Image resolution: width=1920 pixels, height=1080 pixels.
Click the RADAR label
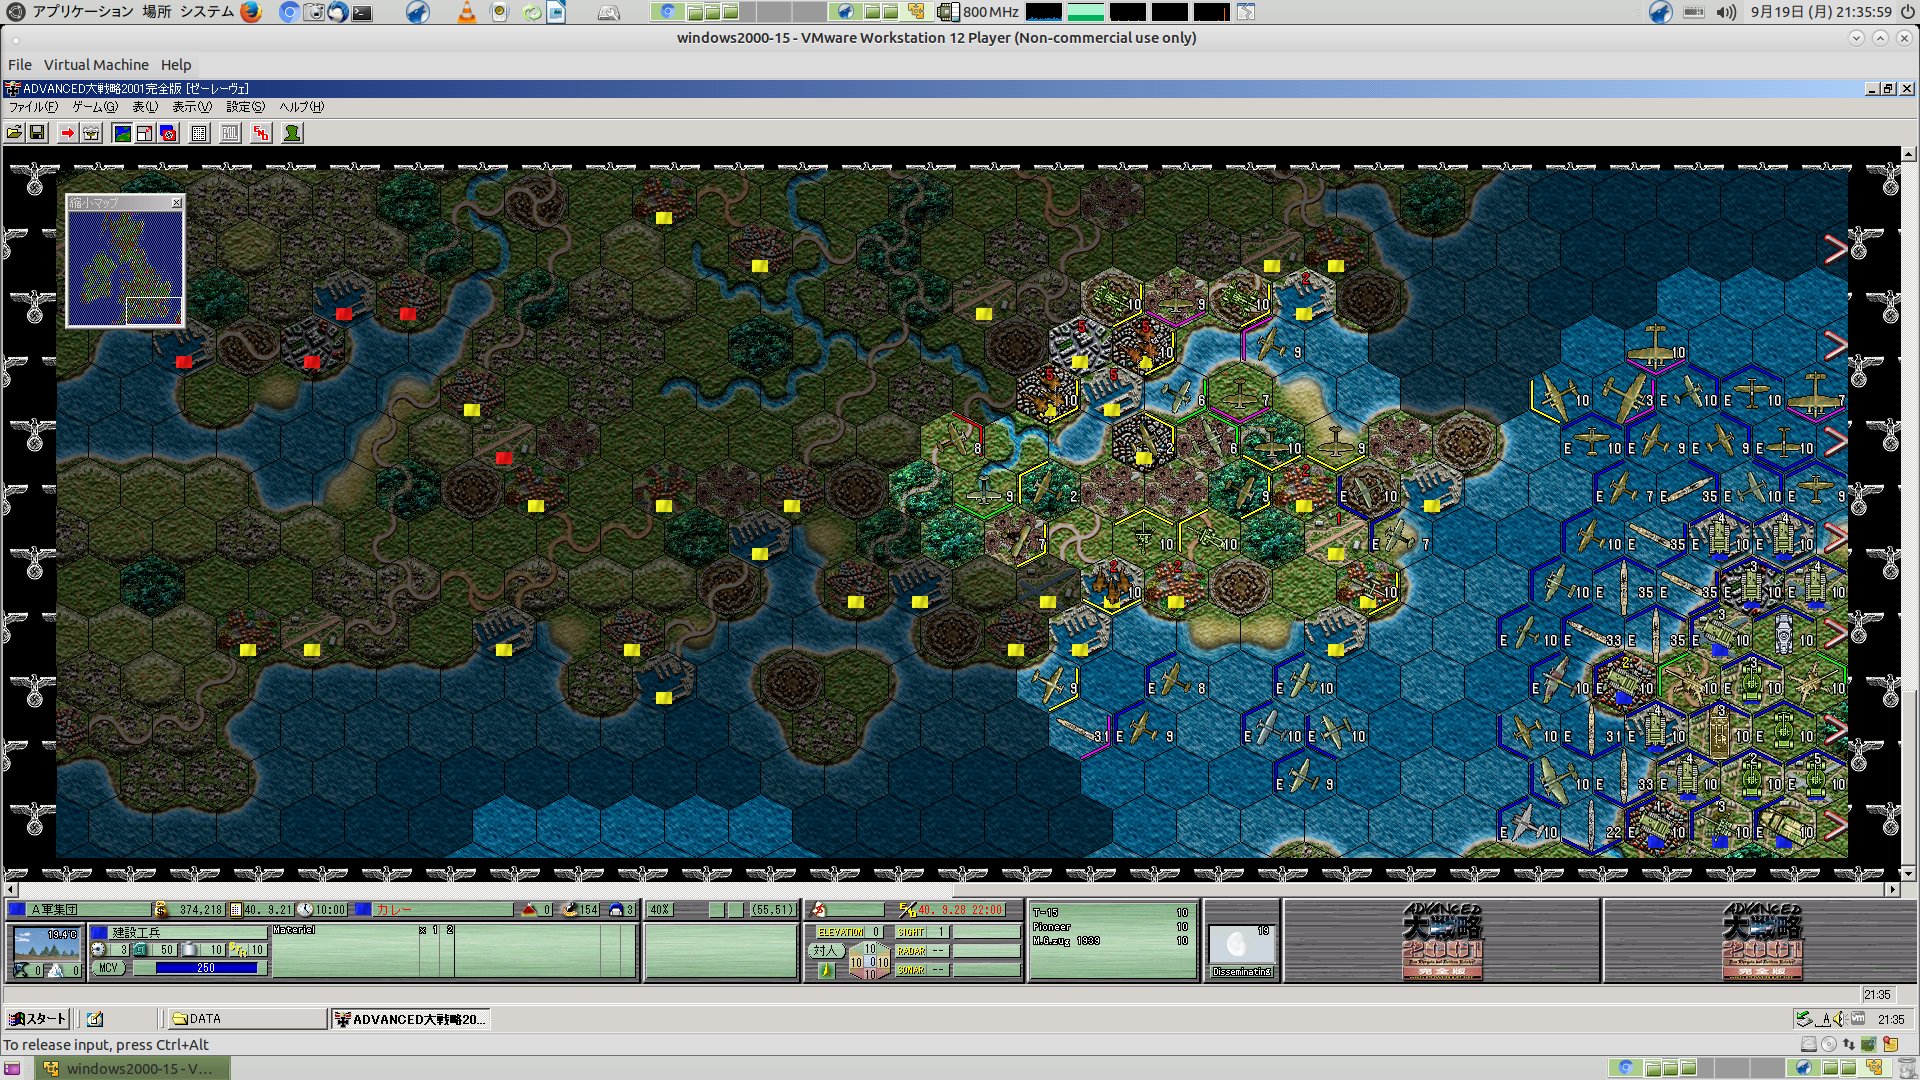point(911,951)
